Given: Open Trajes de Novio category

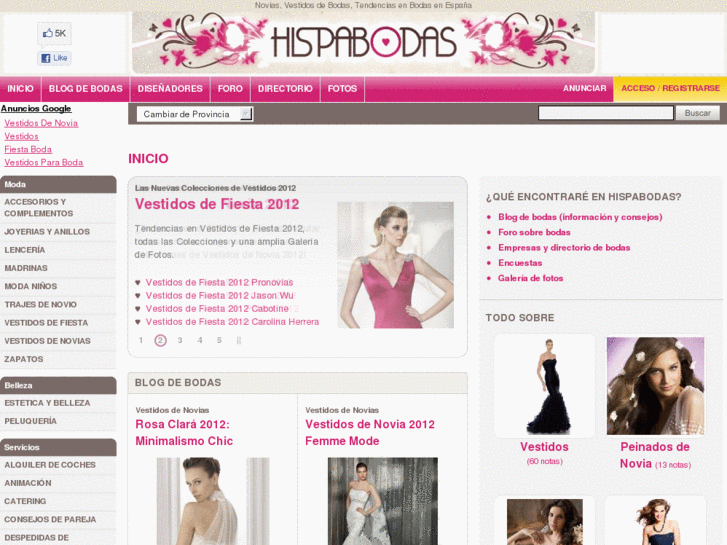Looking at the screenshot, I should pos(58,305).
